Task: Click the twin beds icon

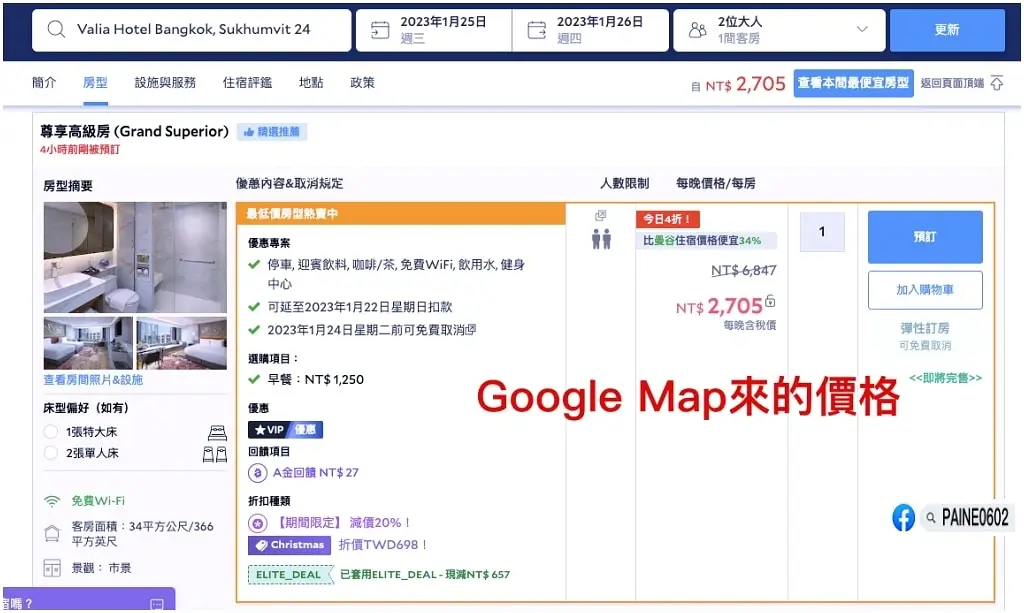Action: 215,454
